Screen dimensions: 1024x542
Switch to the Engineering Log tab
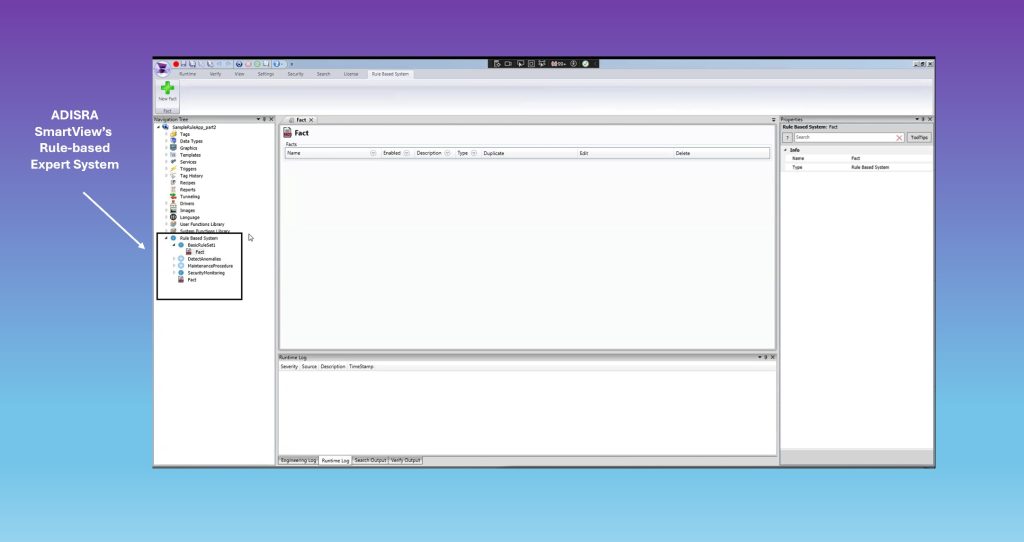(x=298, y=460)
